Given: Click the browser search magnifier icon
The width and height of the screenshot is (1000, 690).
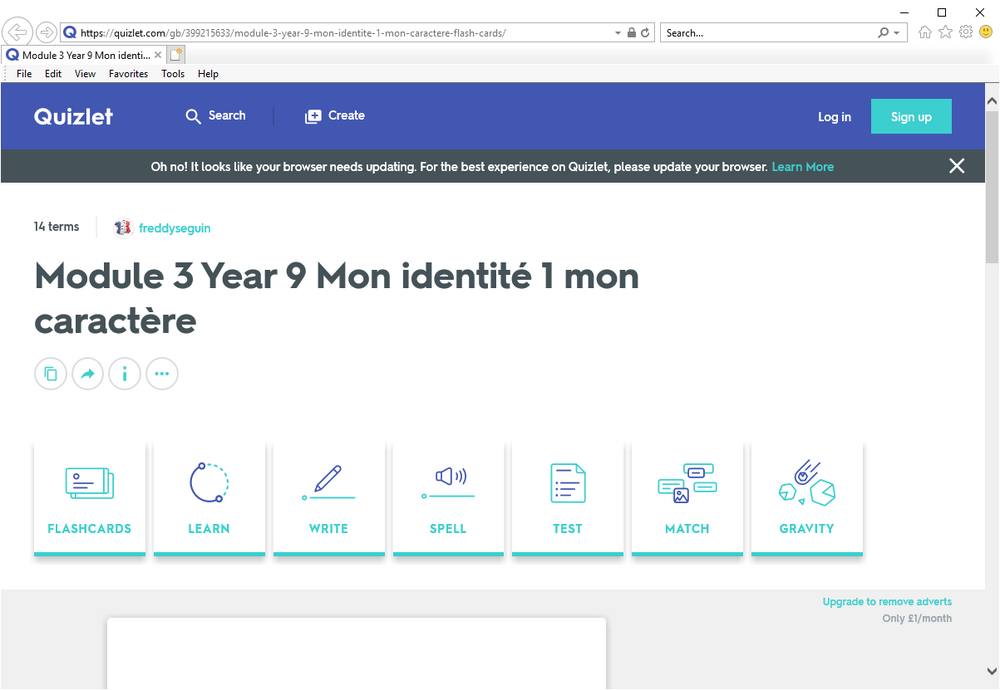Looking at the screenshot, I should tap(883, 33).
